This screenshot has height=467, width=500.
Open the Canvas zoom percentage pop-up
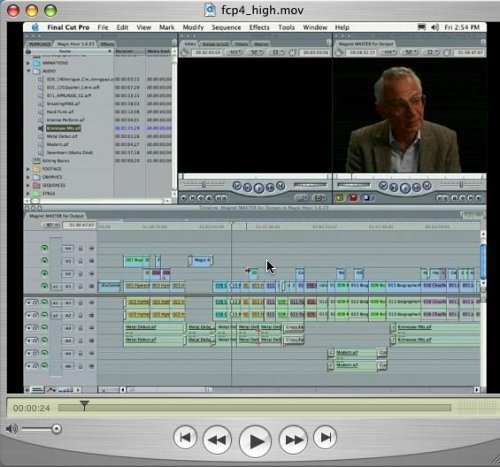[x=389, y=52]
